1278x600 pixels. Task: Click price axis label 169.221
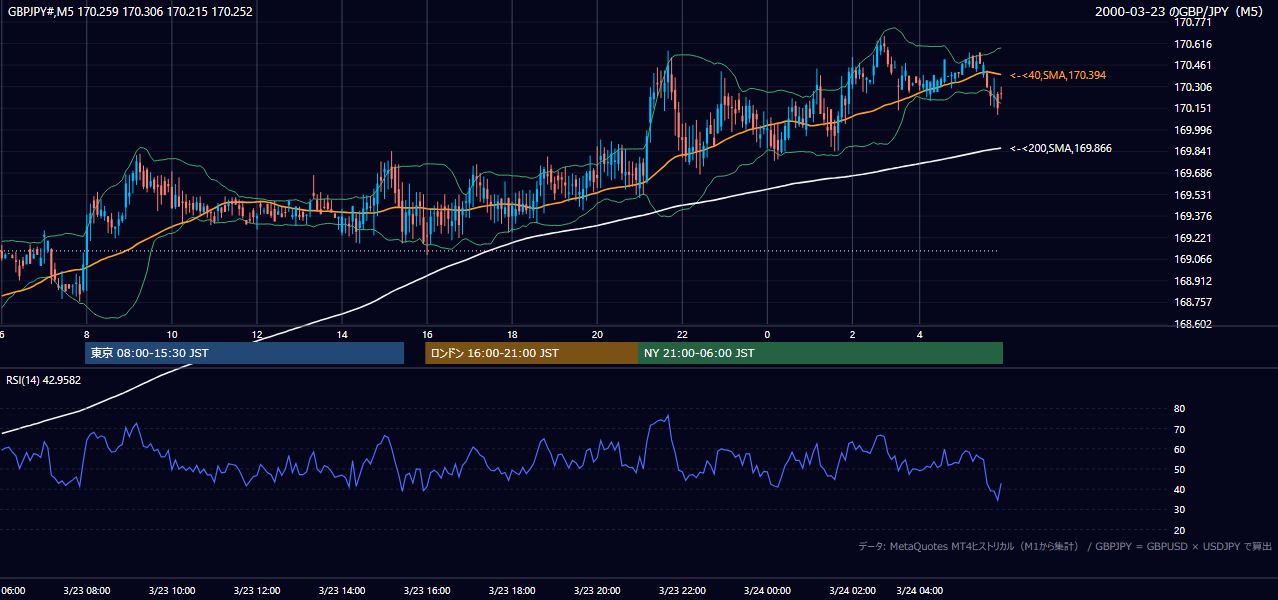(x=1194, y=238)
